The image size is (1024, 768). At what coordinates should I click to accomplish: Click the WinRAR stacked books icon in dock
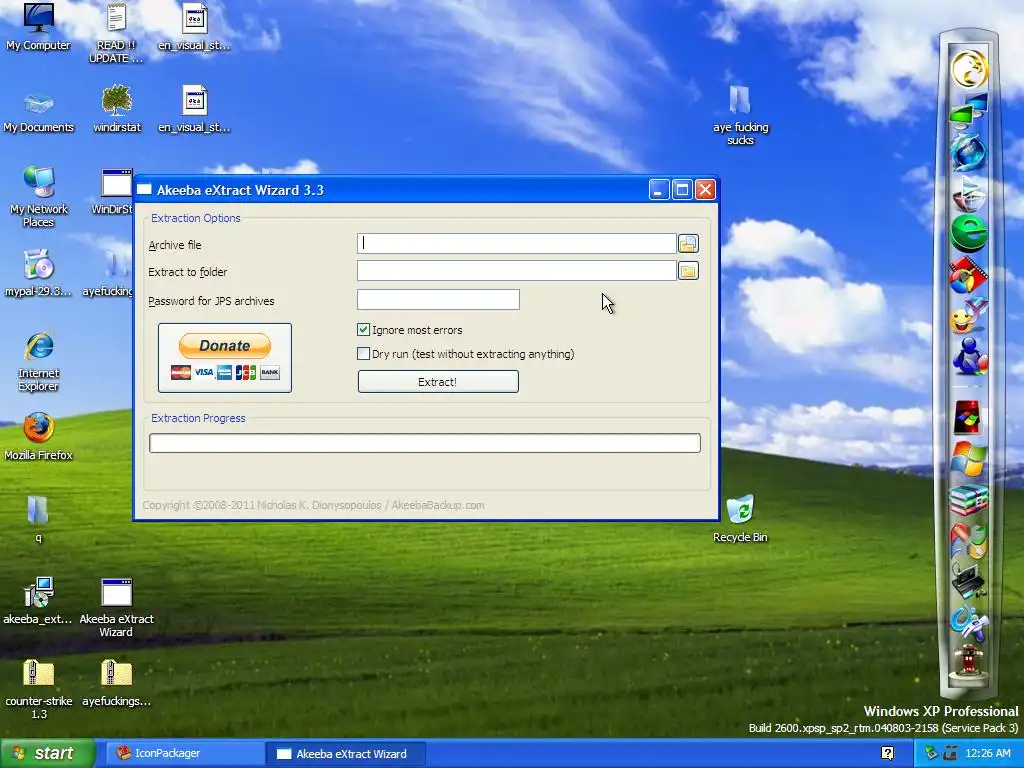[968, 500]
